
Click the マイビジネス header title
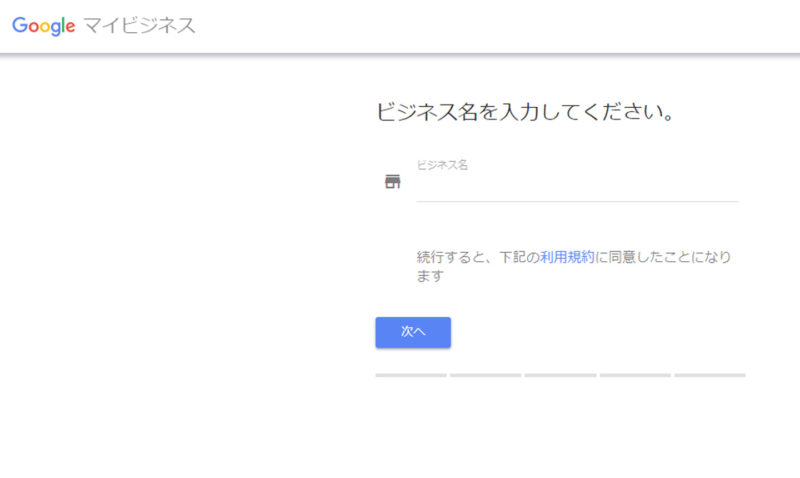140,26
